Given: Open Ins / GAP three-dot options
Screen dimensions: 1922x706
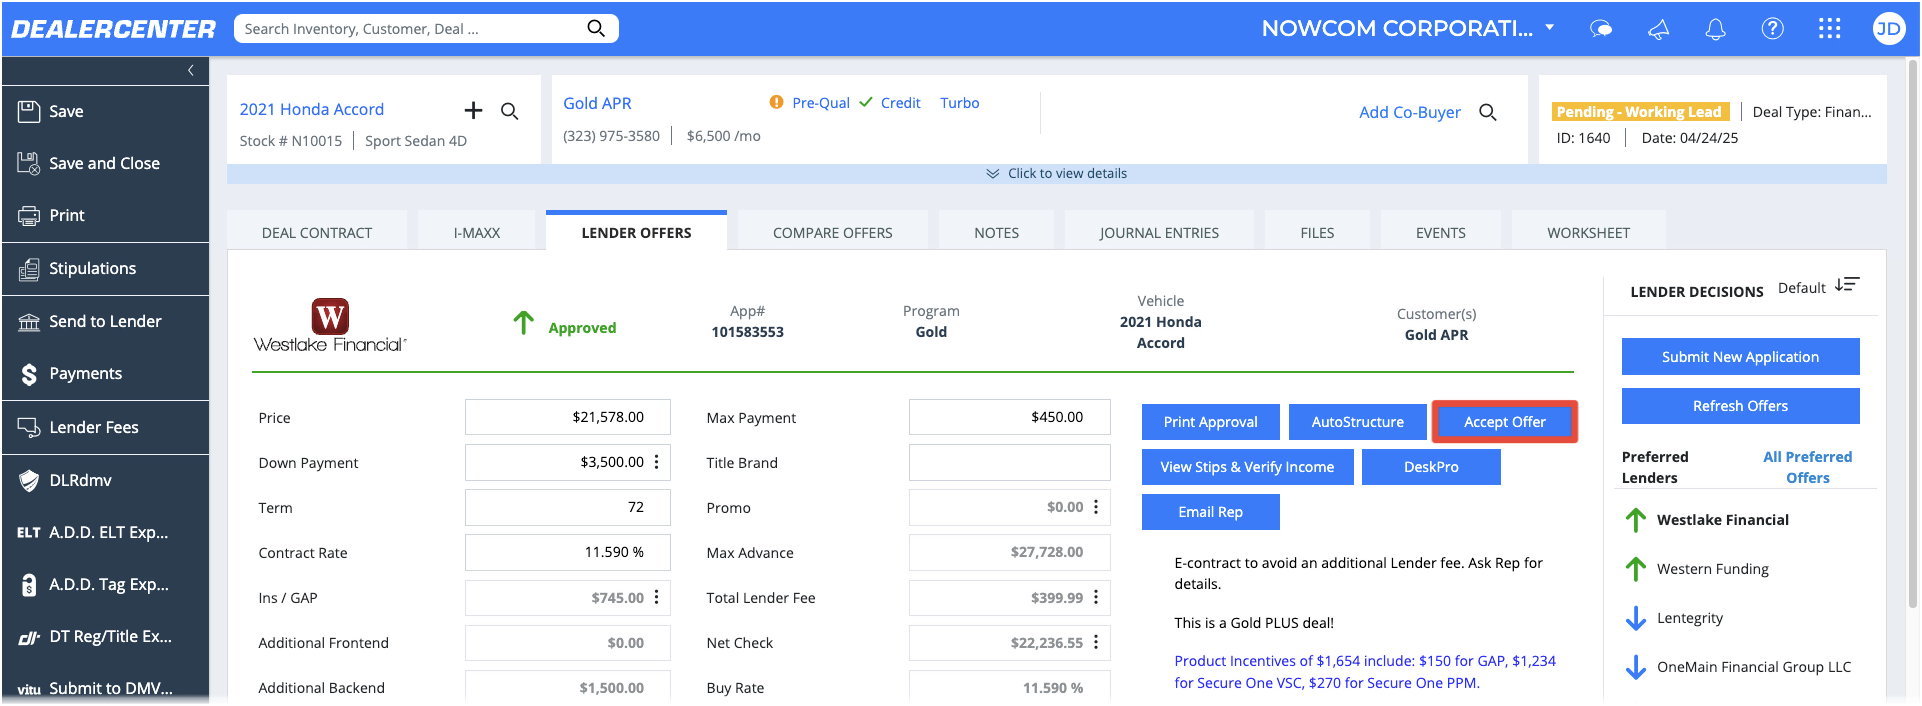Looking at the screenshot, I should [x=657, y=597].
